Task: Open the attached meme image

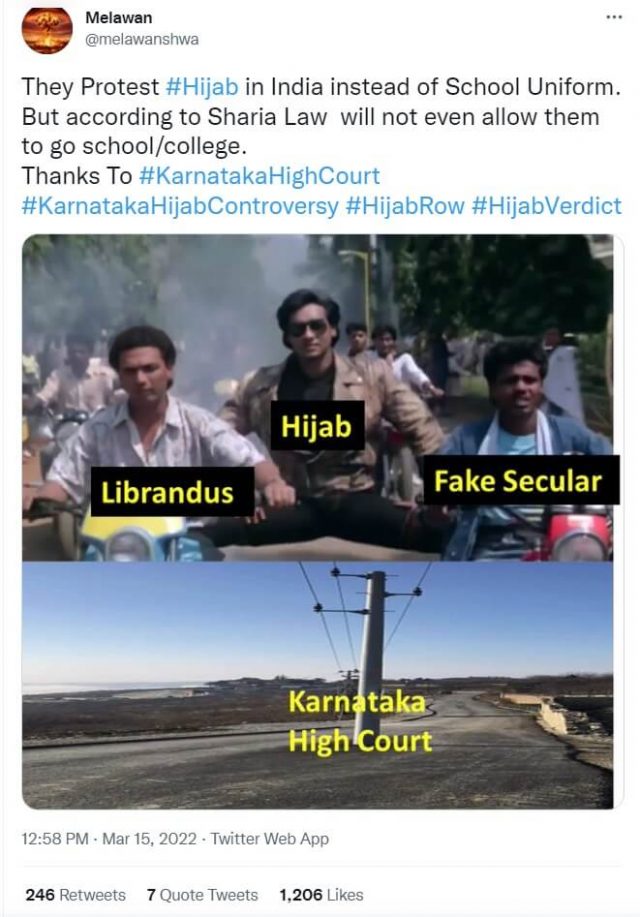Action: [x=318, y=521]
